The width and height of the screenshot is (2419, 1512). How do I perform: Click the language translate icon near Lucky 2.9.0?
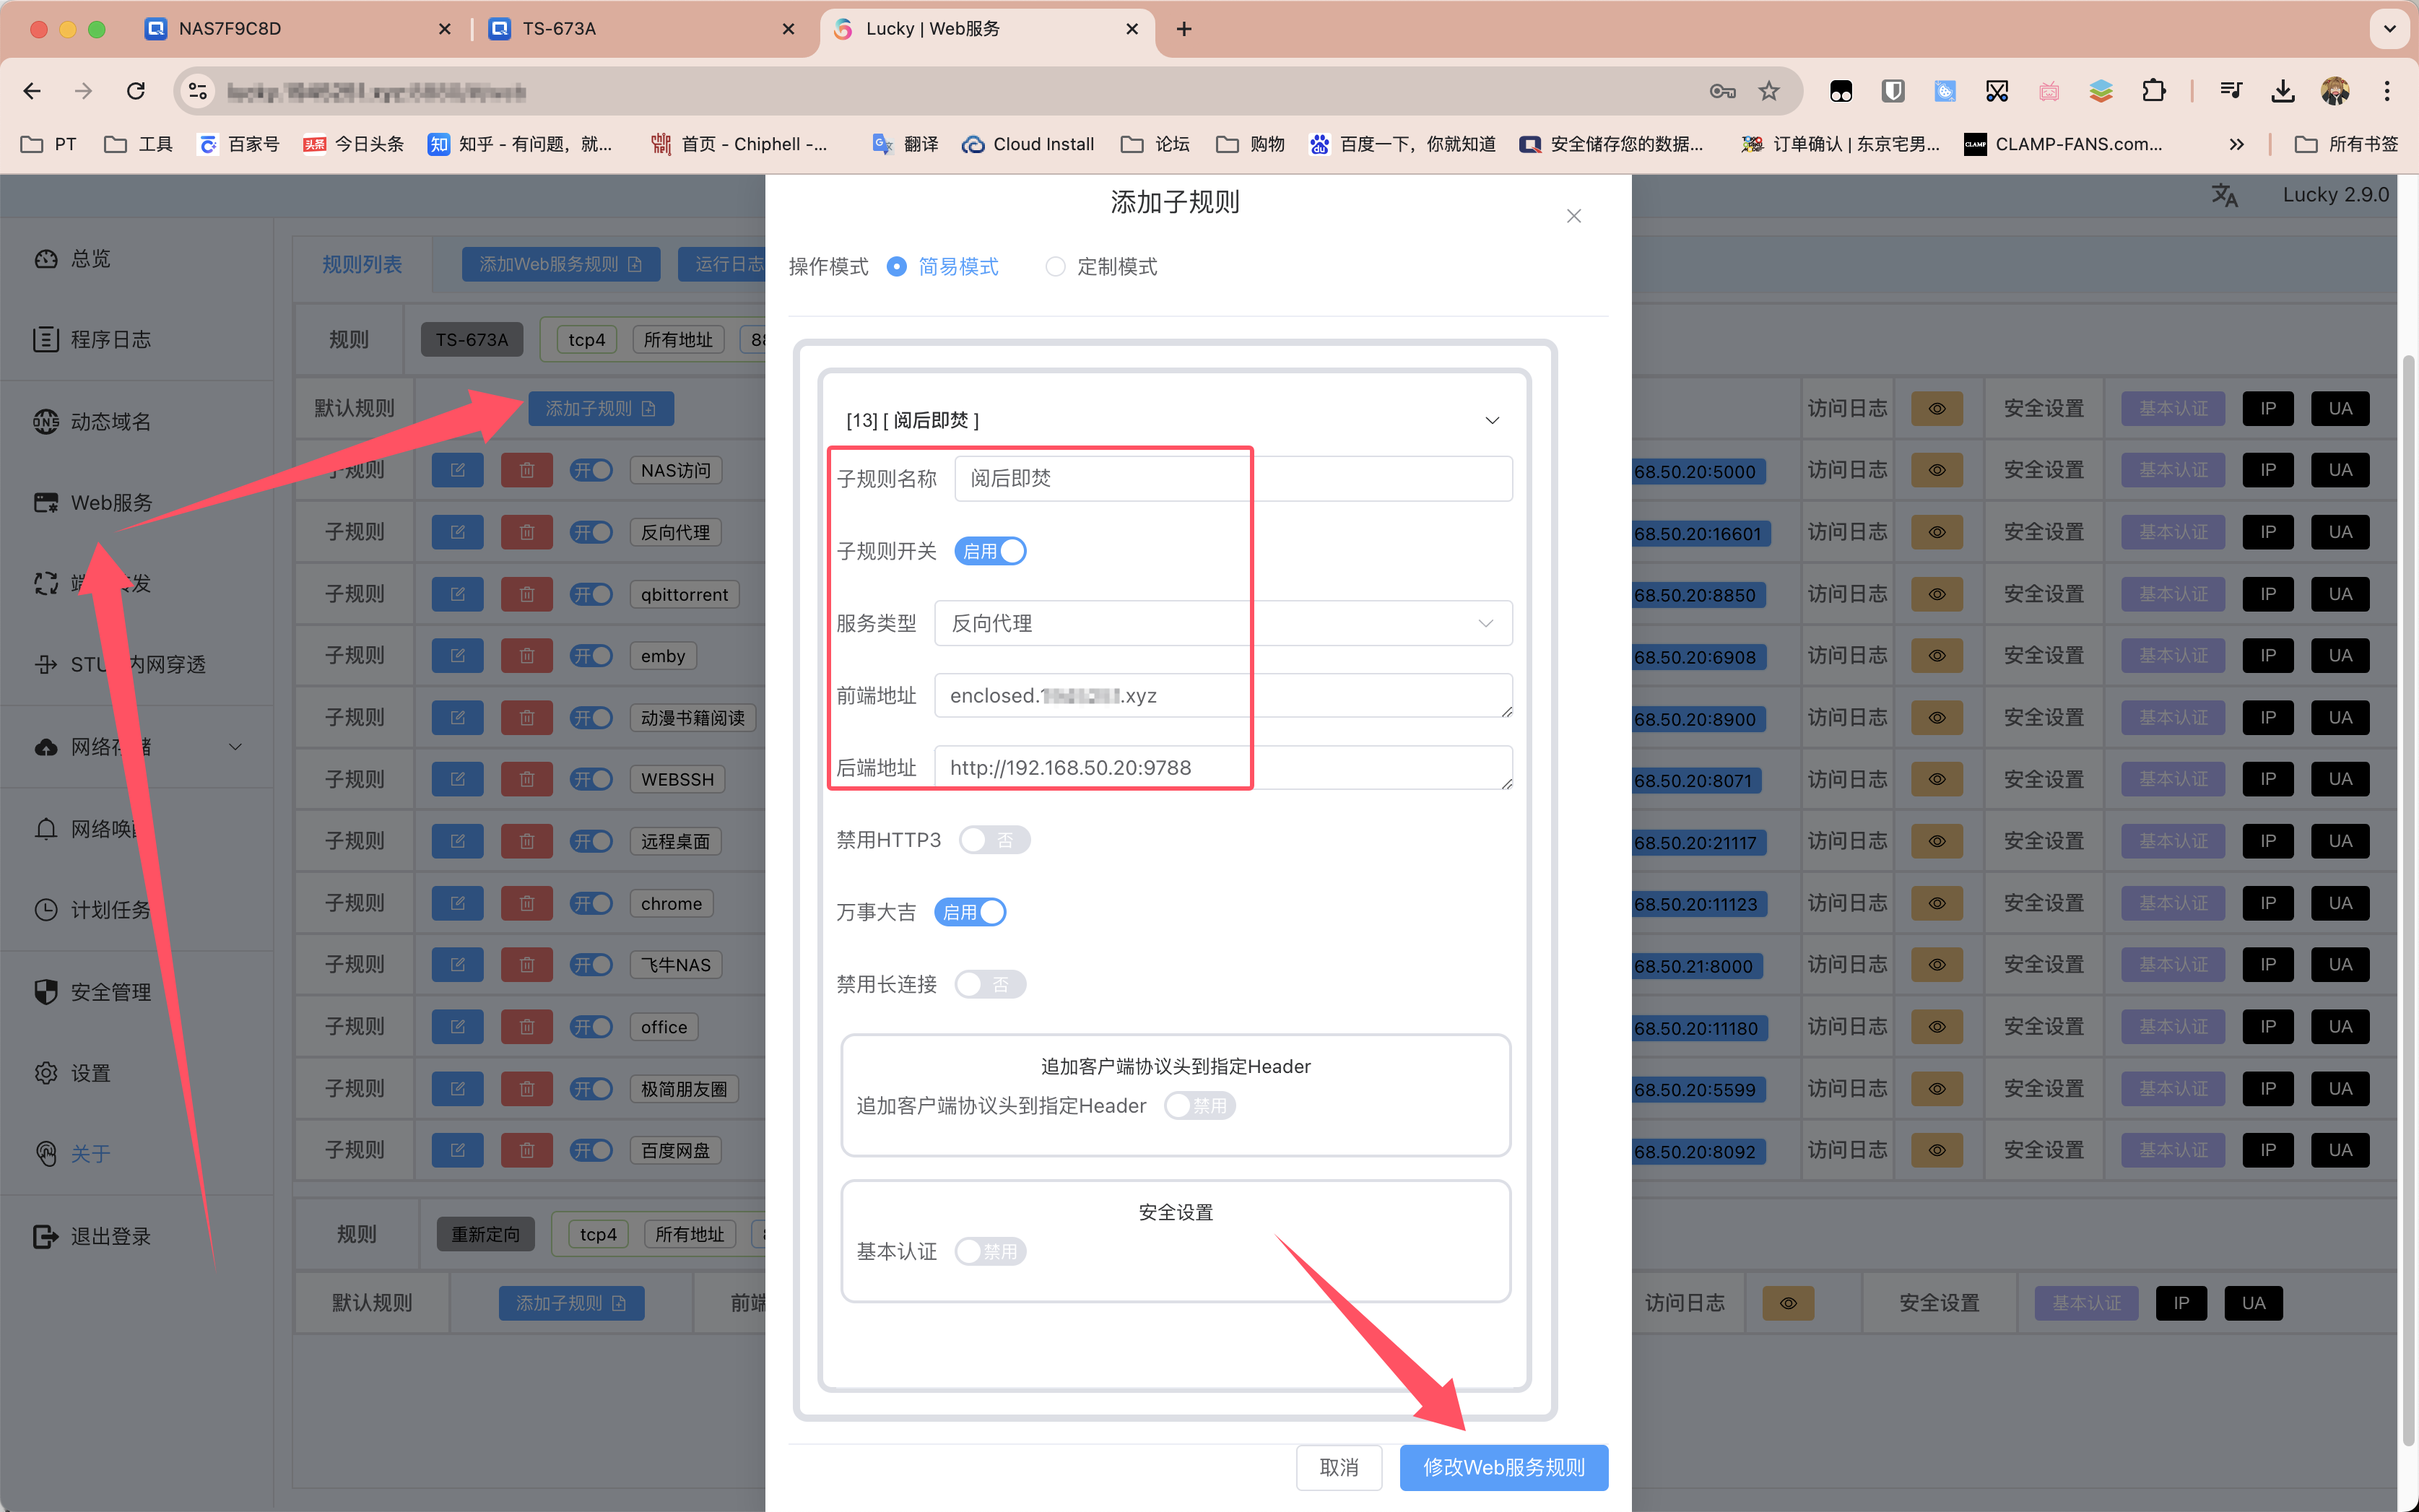(x=2224, y=195)
